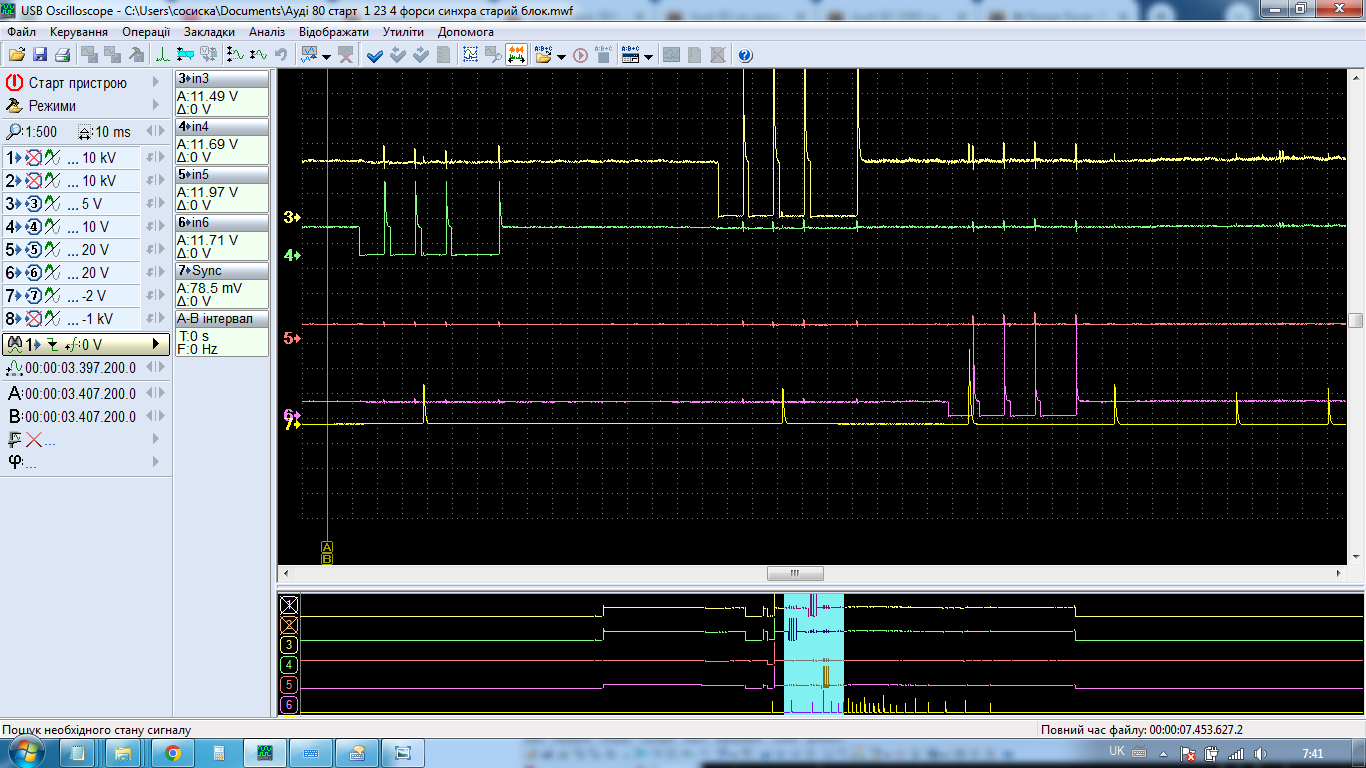Click the vertical scrollbar thumb beside the waveform
This screenshot has width=1366, height=768.
[x=1355, y=320]
